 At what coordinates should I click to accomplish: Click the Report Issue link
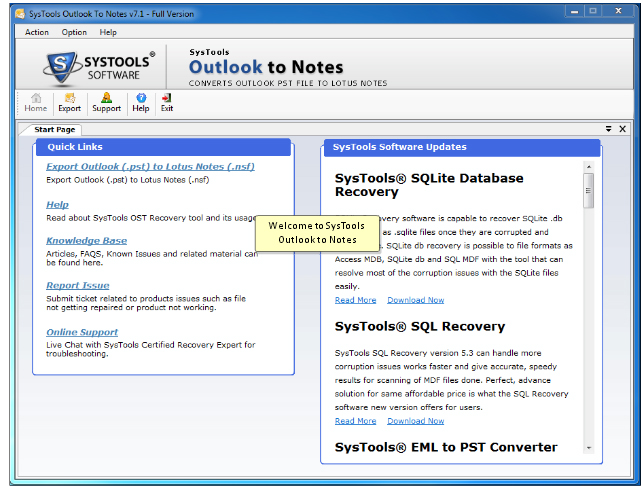click(77, 286)
